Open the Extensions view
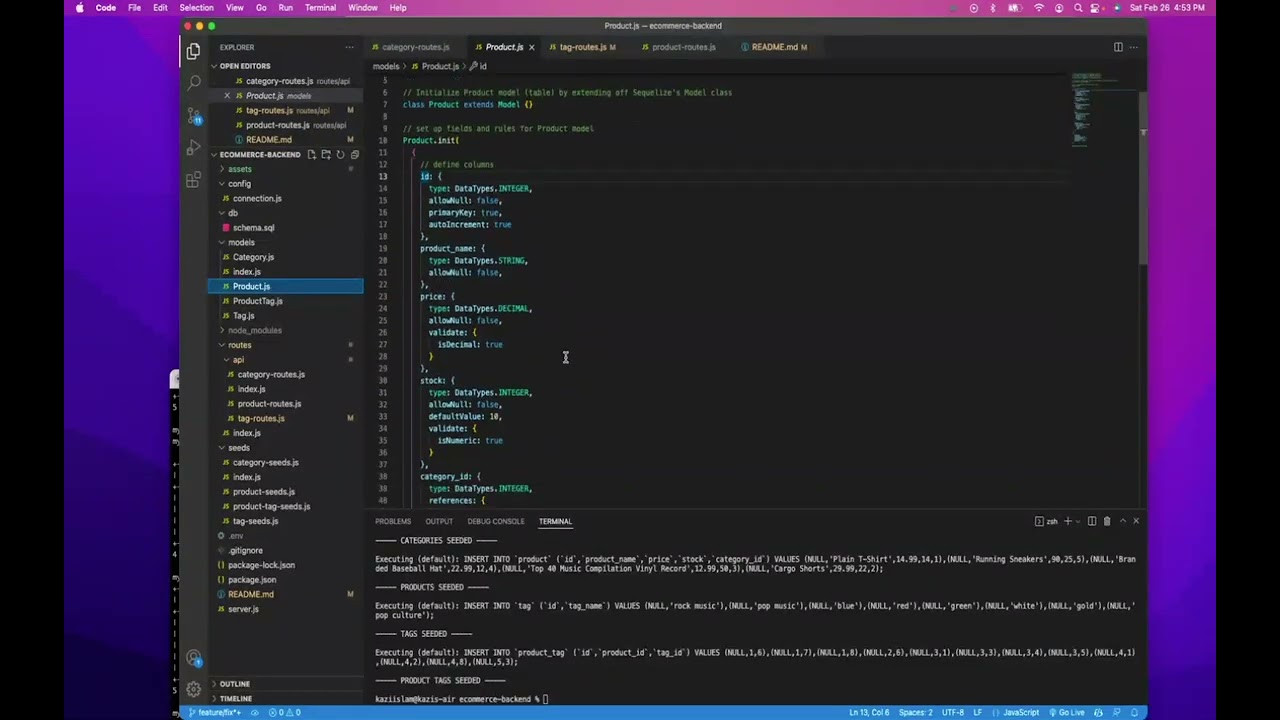The width and height of the screenshot is (1280, 720). [193, 180]
